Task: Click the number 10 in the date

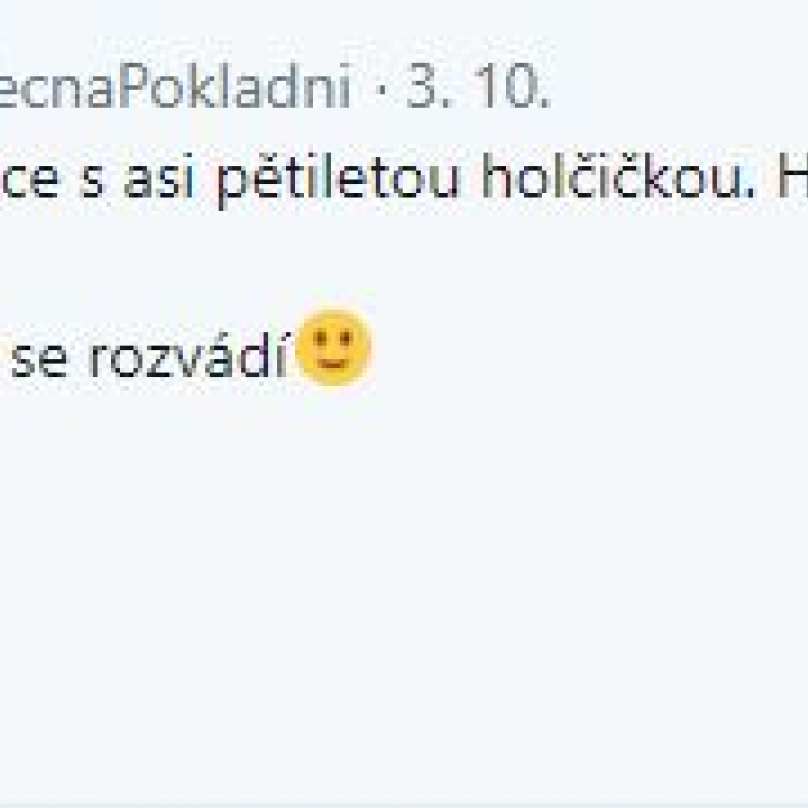Action: [510, 86]
